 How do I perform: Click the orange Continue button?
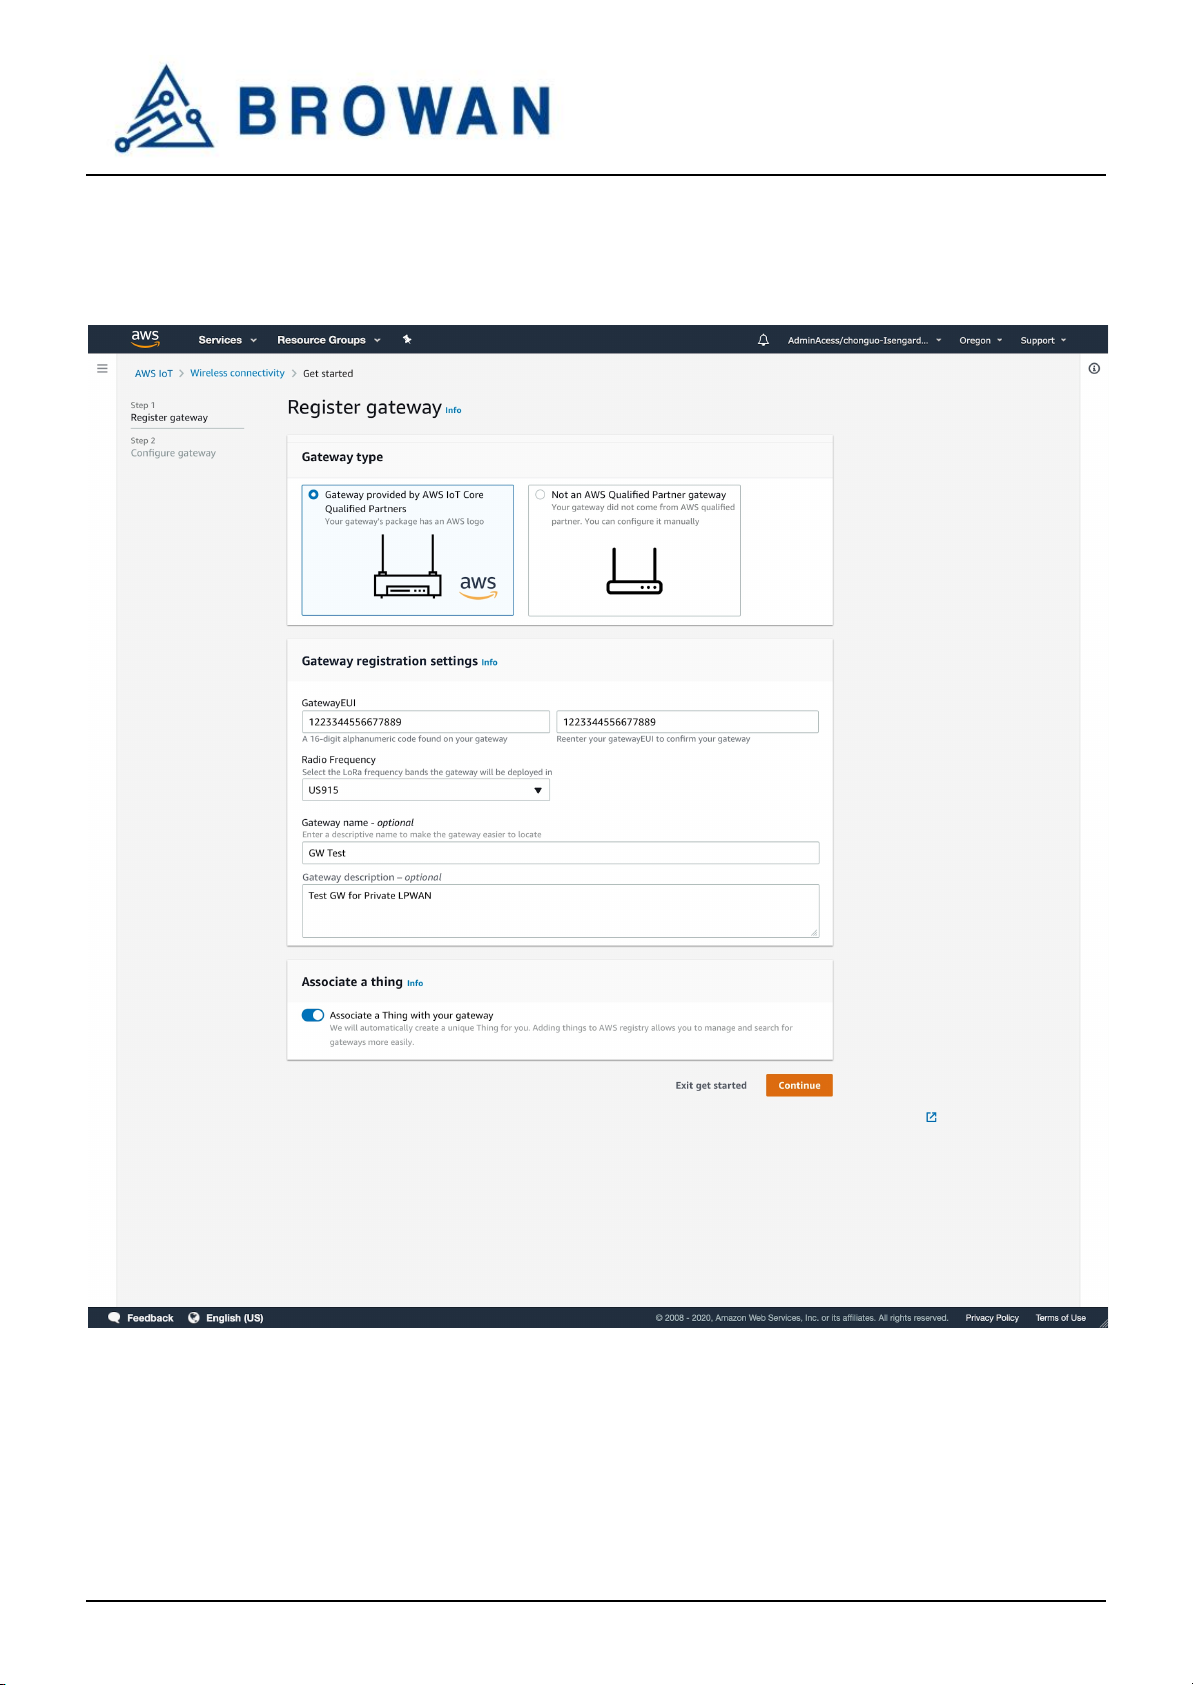coord(799,1085)
